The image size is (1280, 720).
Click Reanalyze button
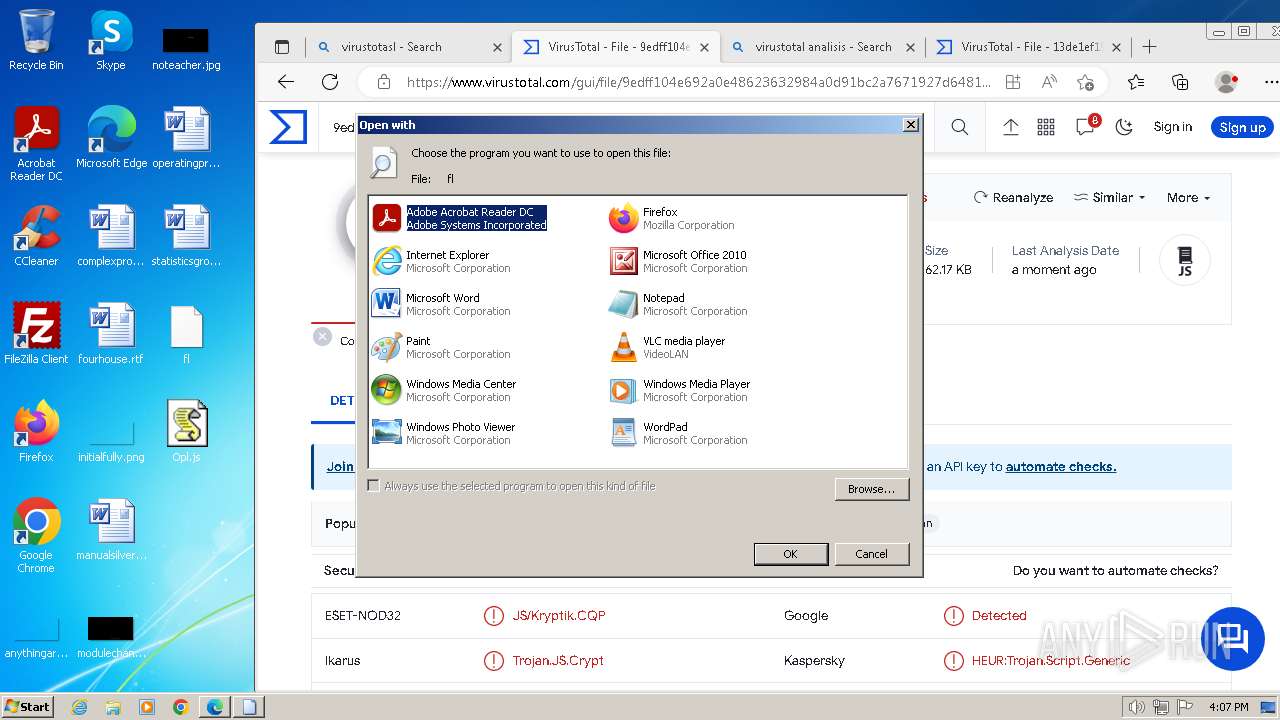pyautogui.click(x=1013, y=198)
